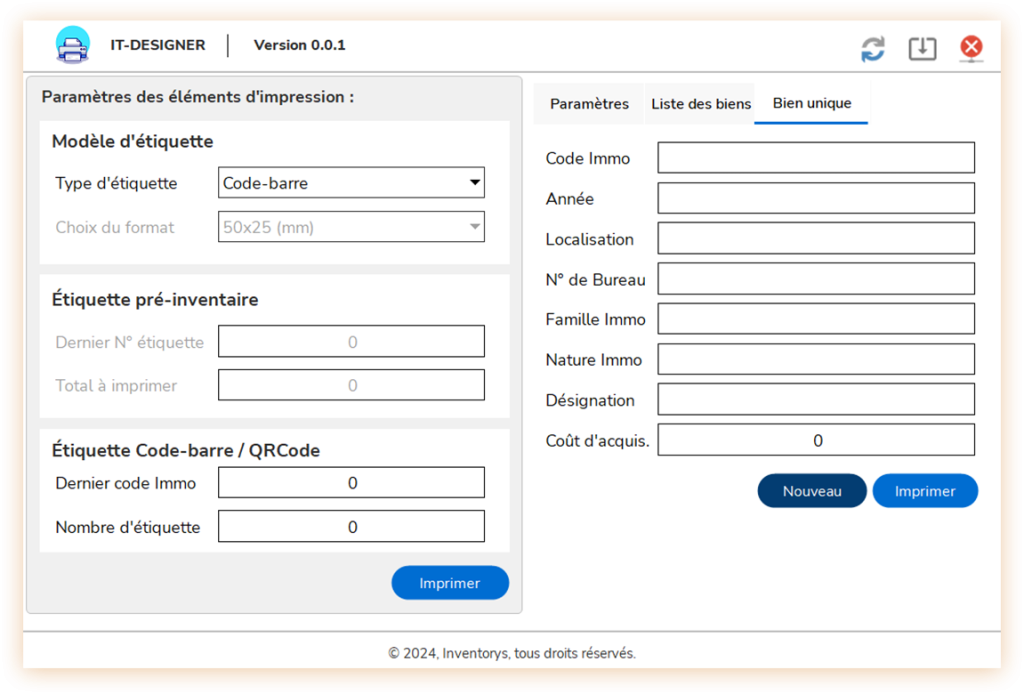Click into the Année field
This screenshot has height=694, width=1024.
pos(816,198)
